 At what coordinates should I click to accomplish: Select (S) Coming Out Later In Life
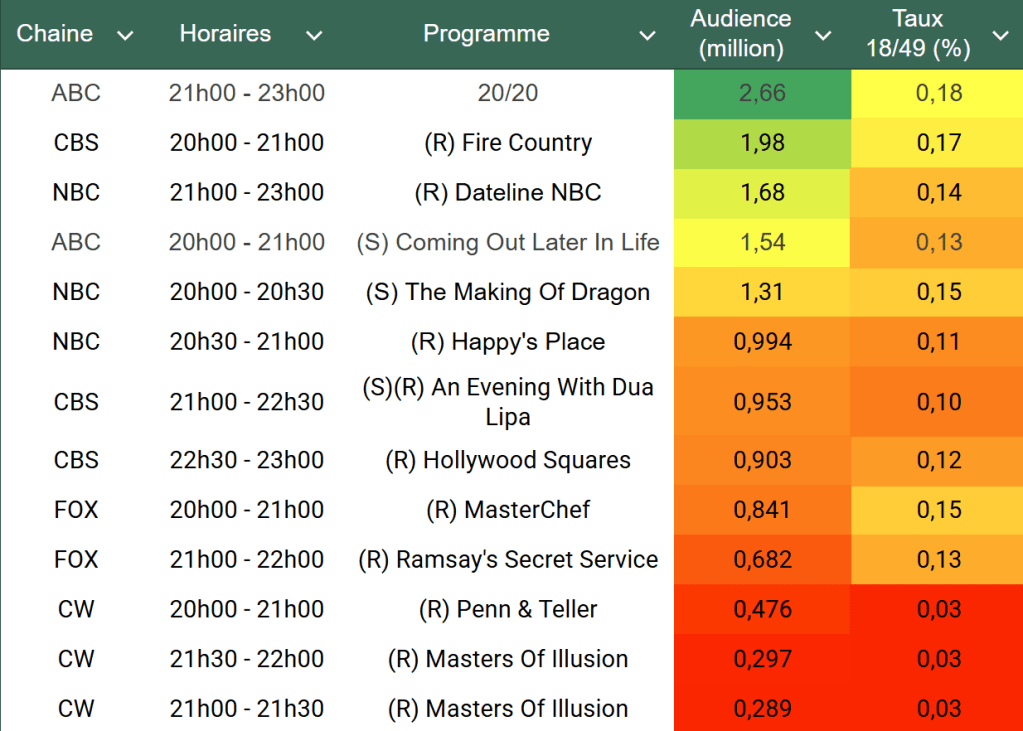pyautogui.click(x=508, y=242)
